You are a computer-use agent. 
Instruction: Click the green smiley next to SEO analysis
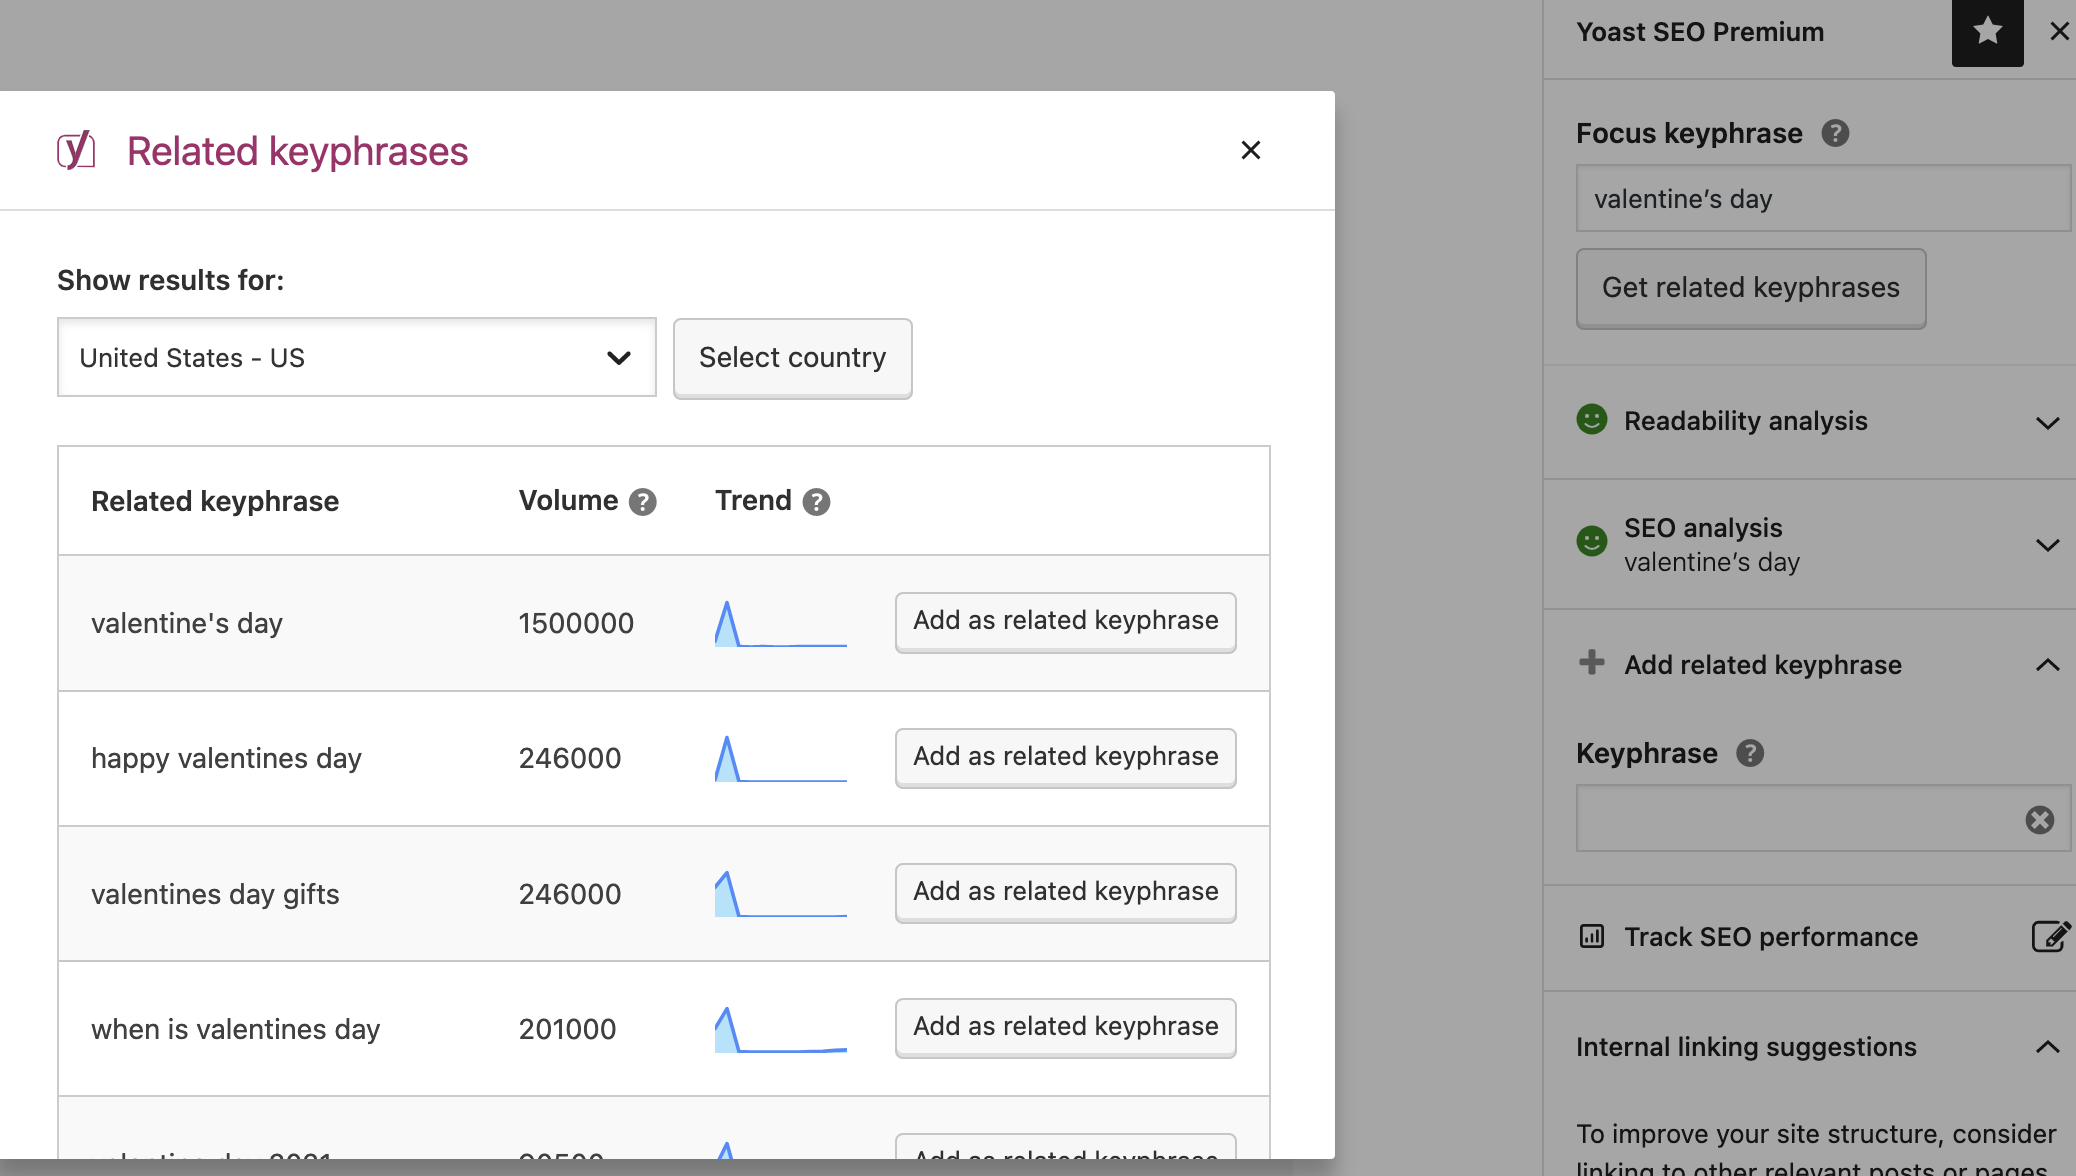coord(1592,541)
